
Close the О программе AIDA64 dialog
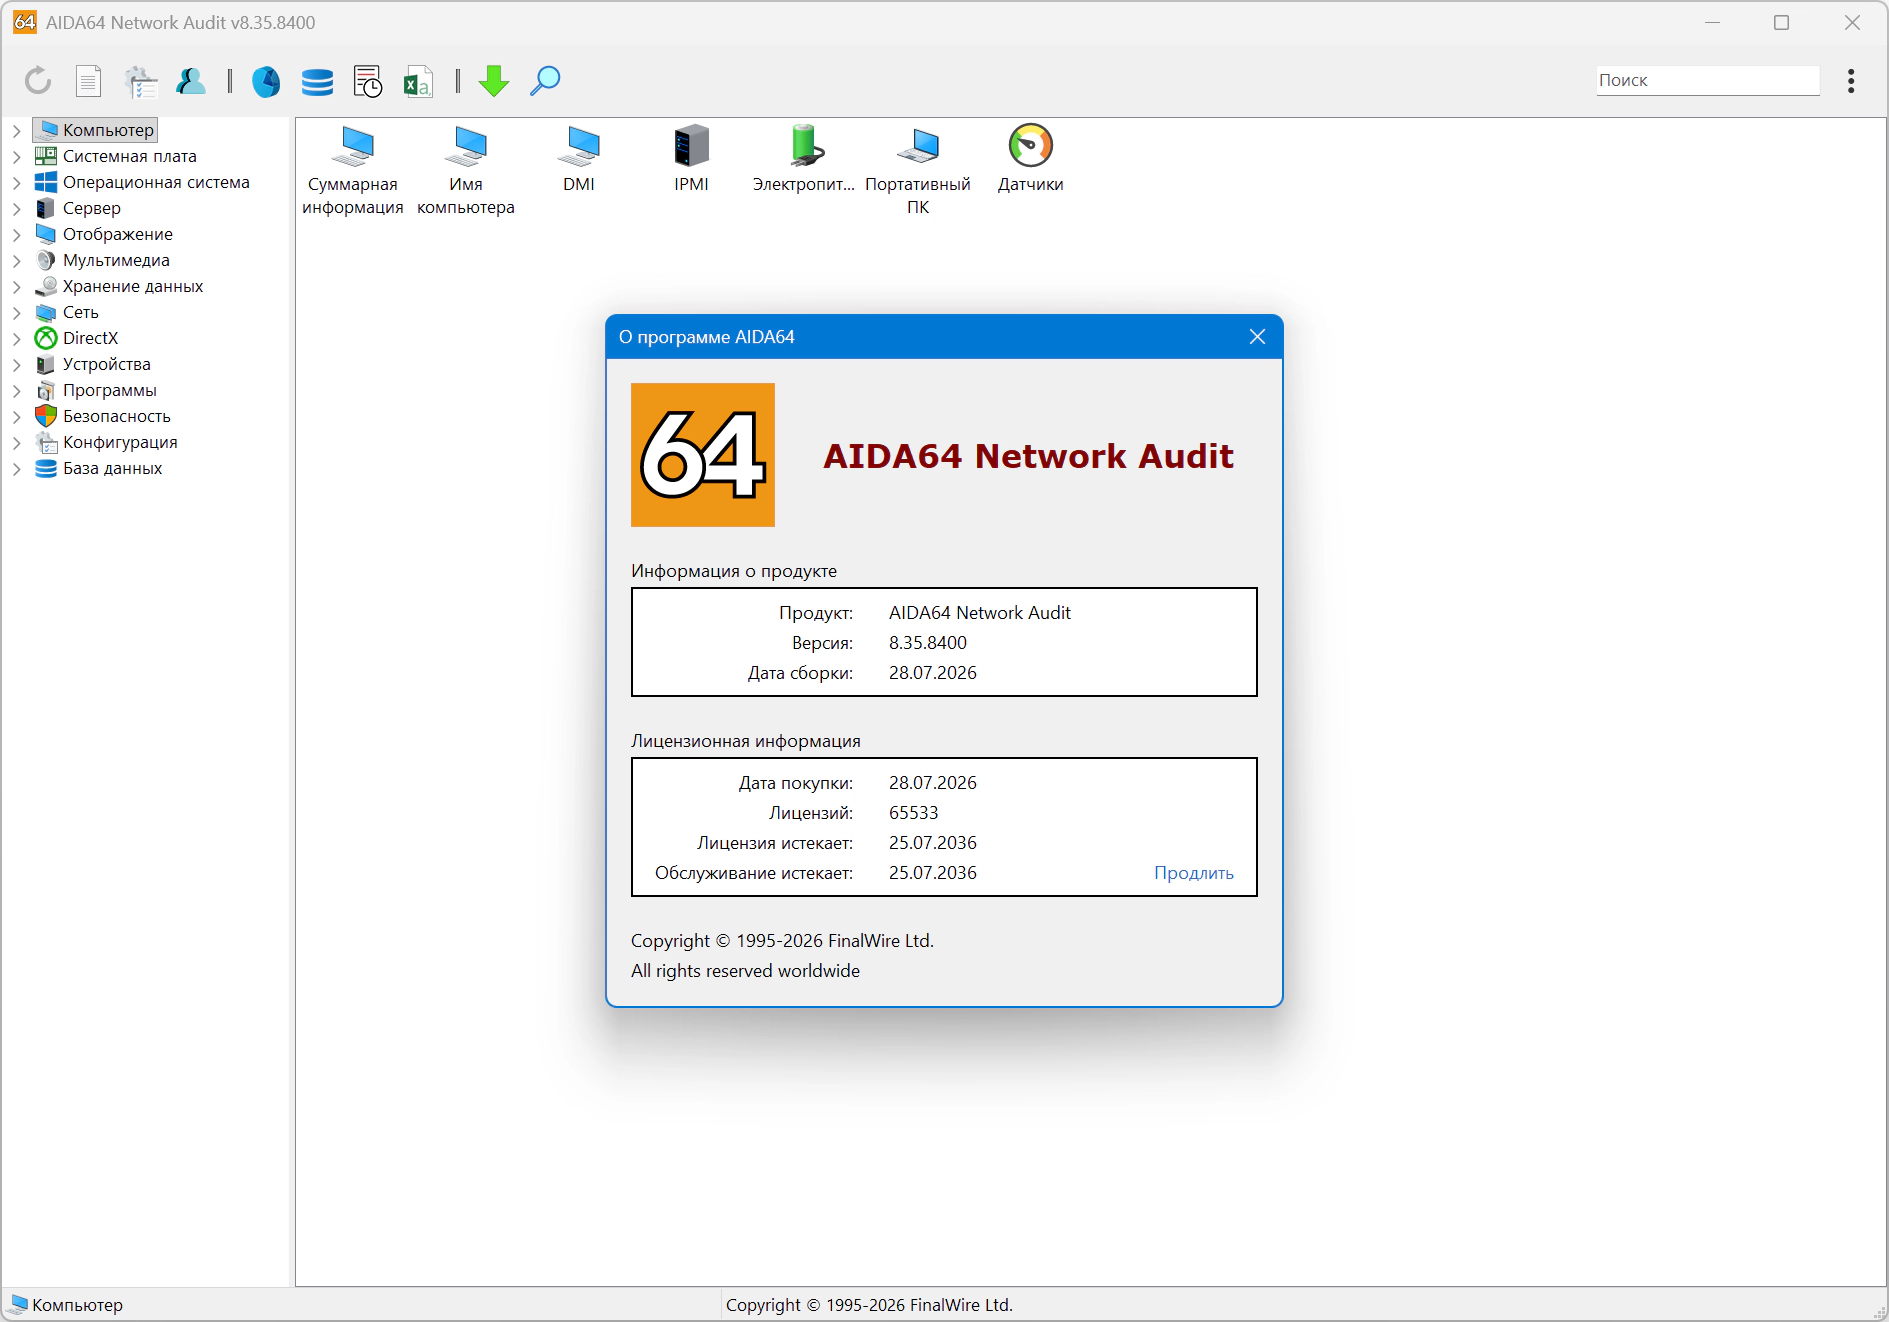1257,337
